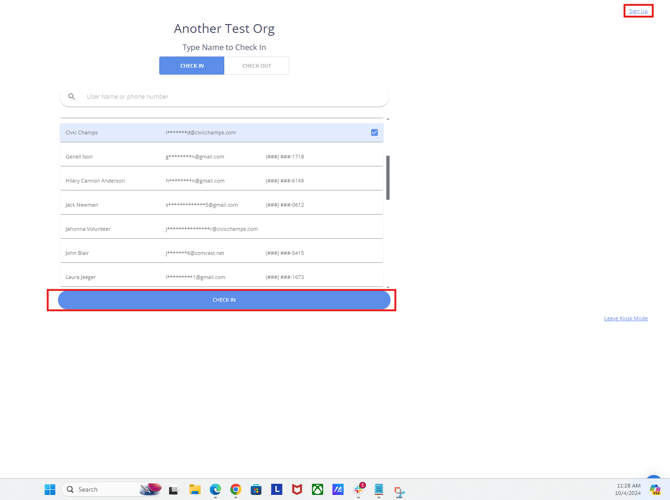Open File Explorer from the taskbar
670x500 pixels.
(195, 490)
